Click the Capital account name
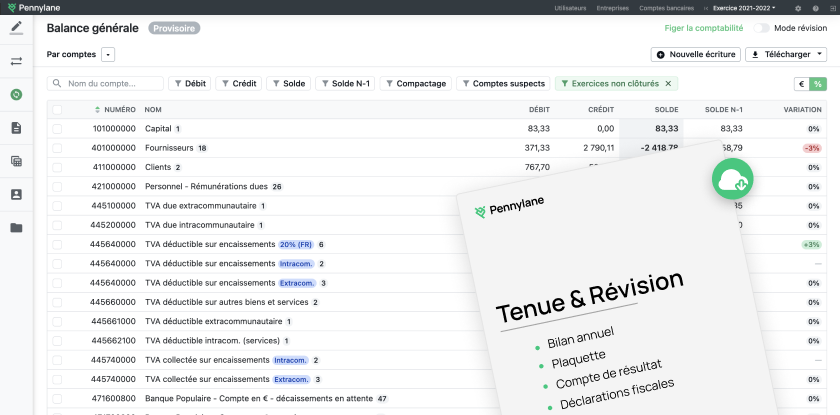This screenshot has width=840, height=415. point(158,129)
